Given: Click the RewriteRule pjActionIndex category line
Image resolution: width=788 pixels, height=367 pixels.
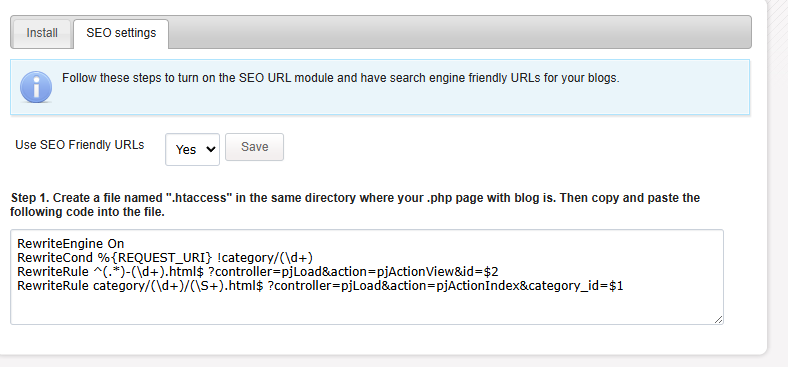Looking at the screenshot, I should pyautogui.click(x=320, y=286).
